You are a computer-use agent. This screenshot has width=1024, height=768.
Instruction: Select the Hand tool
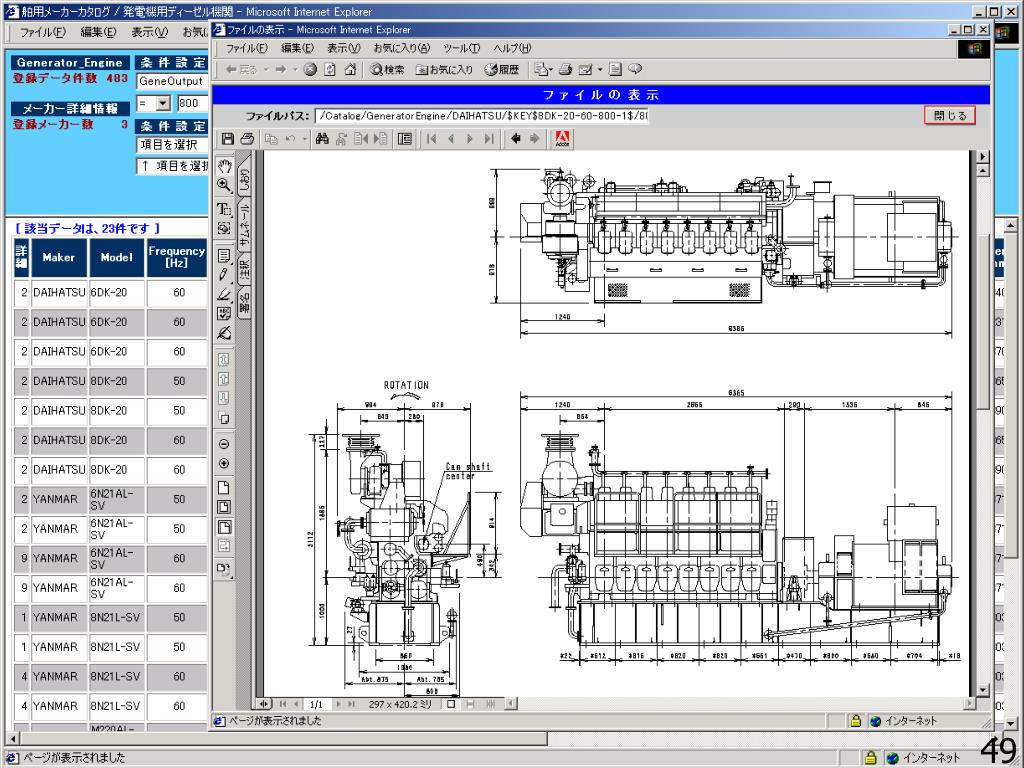224,165
